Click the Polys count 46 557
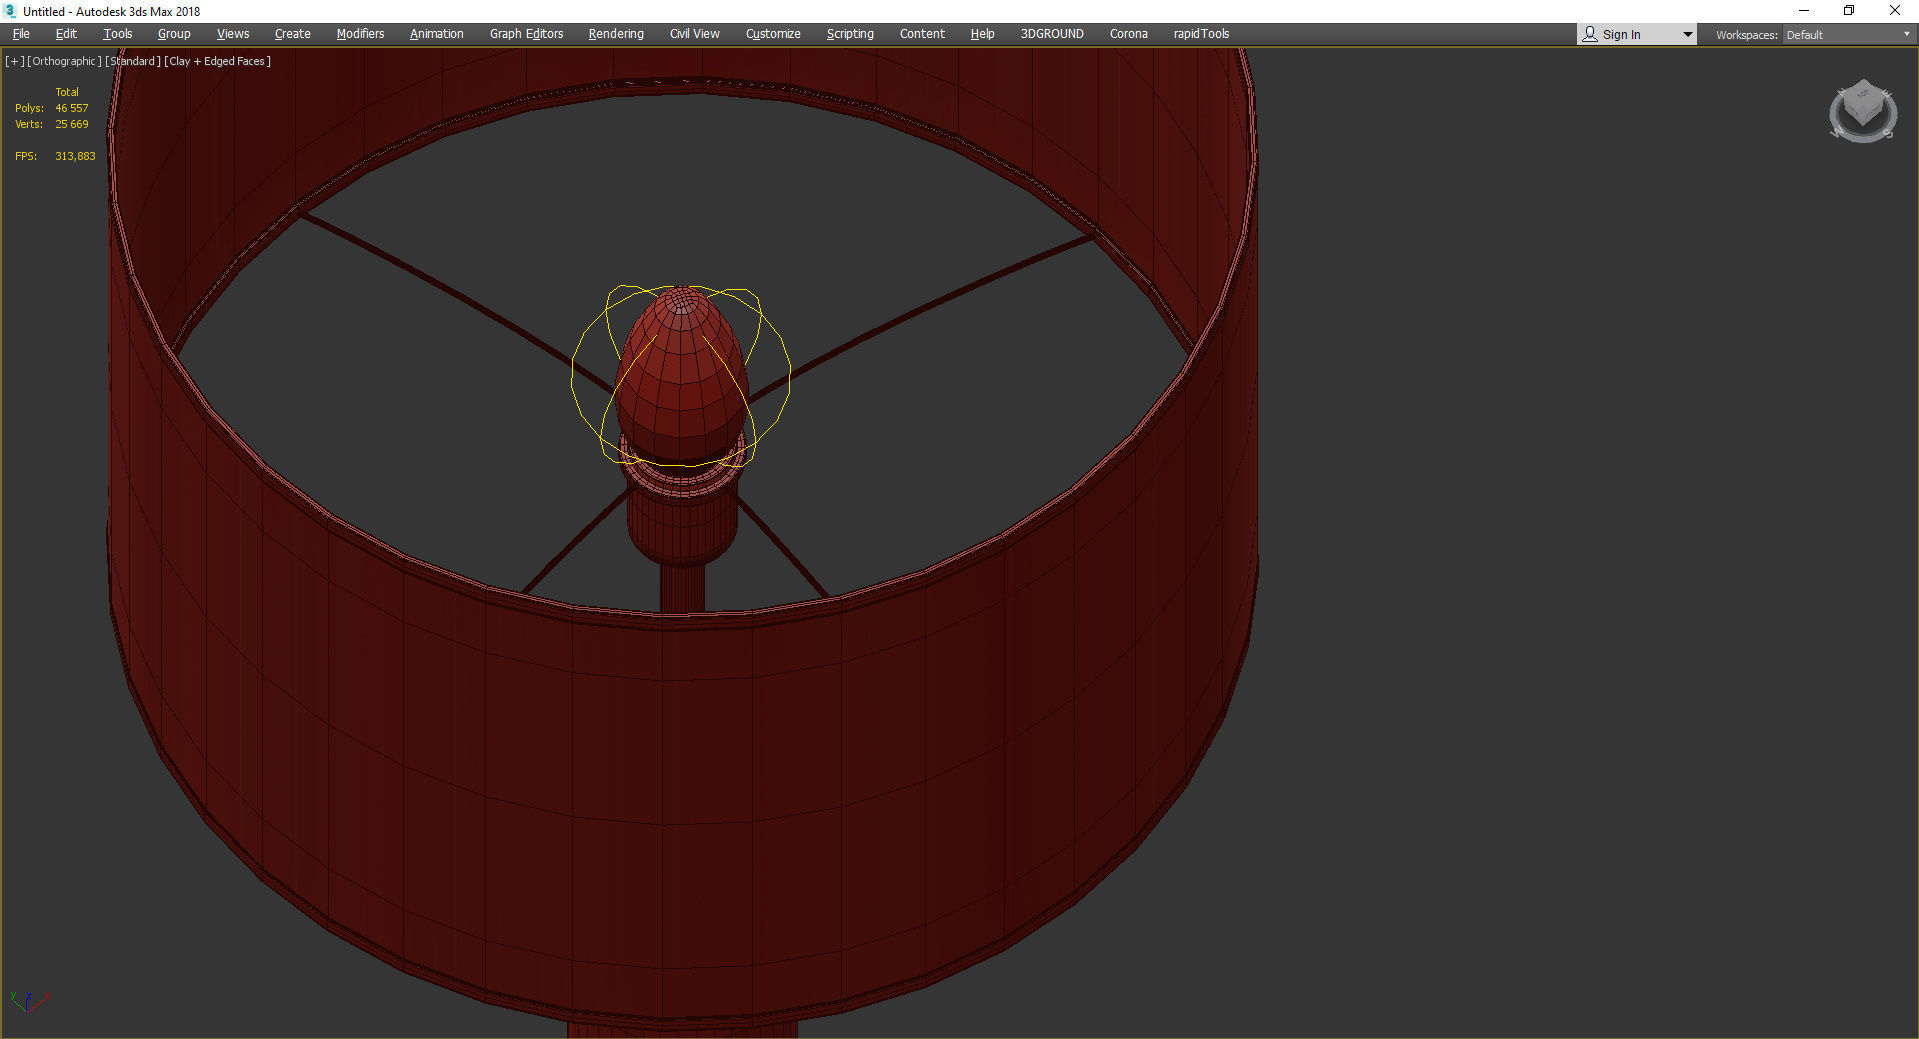 point(72,108)
